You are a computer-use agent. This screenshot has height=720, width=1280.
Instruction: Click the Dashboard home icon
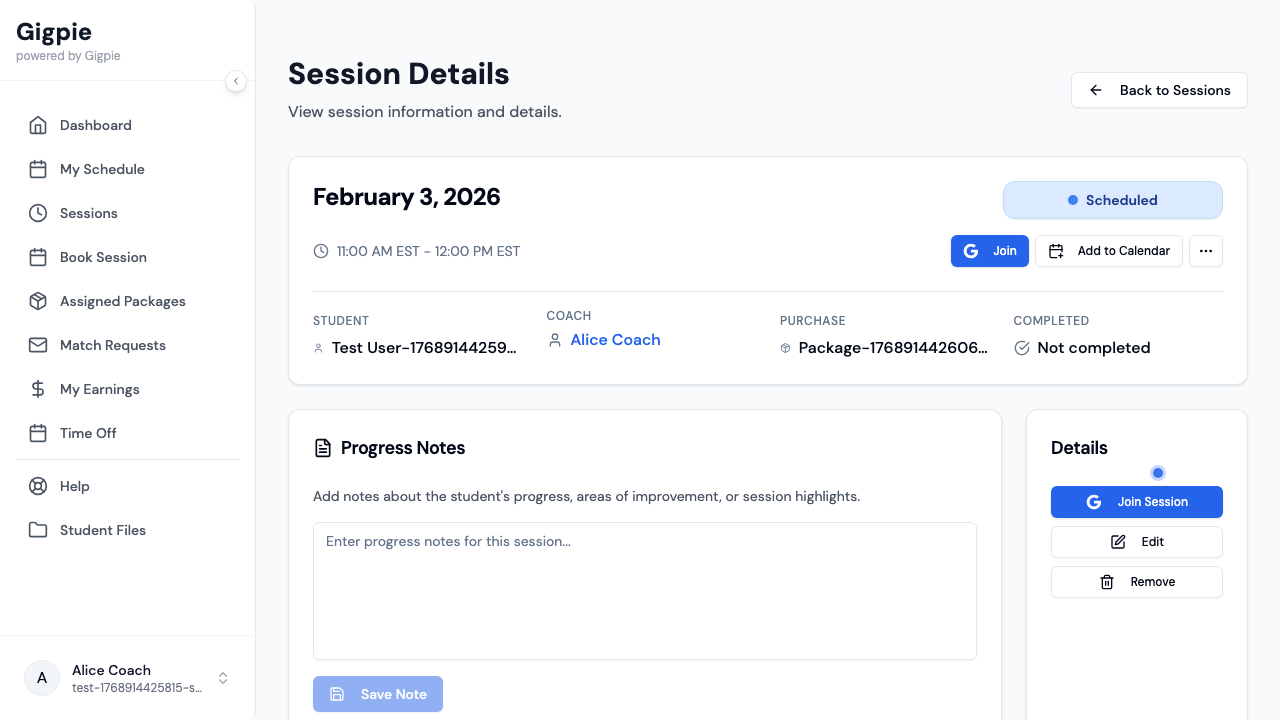click(x=38, y=125)
